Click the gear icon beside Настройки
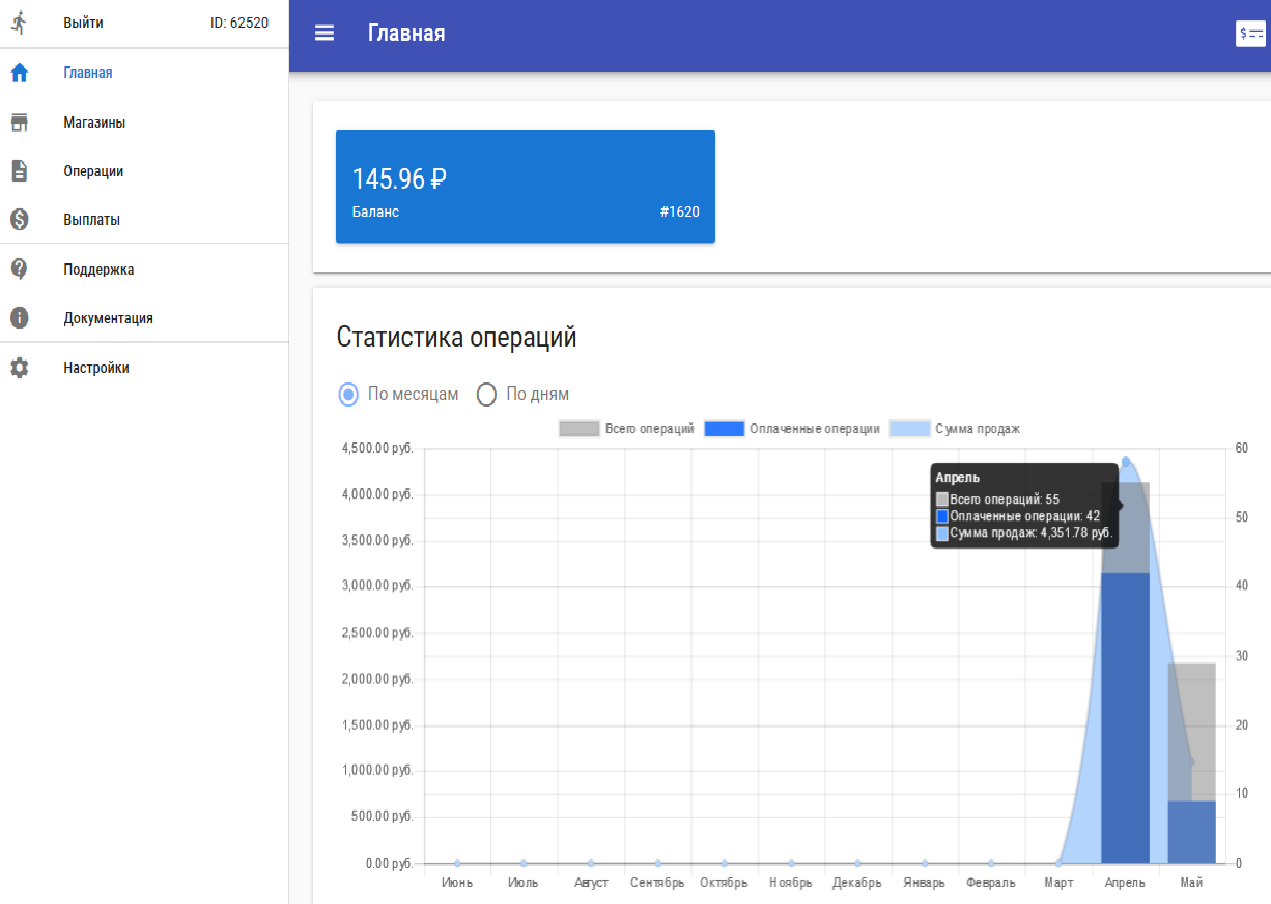Viewport: 1271px width, 904px height. click(x=19, y=367)
